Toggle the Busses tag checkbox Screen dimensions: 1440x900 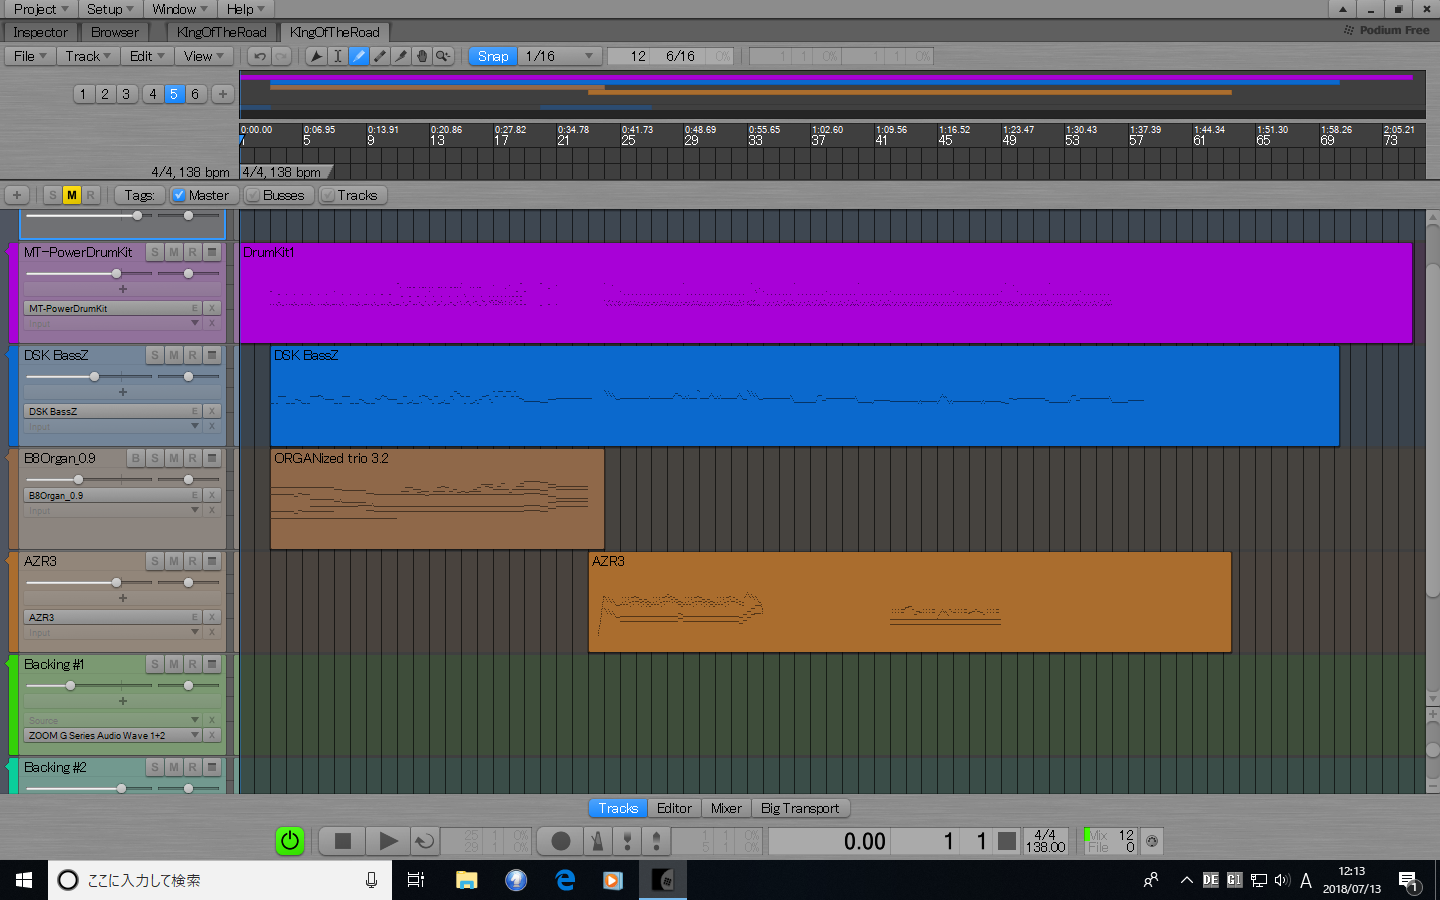coord(253,195)
